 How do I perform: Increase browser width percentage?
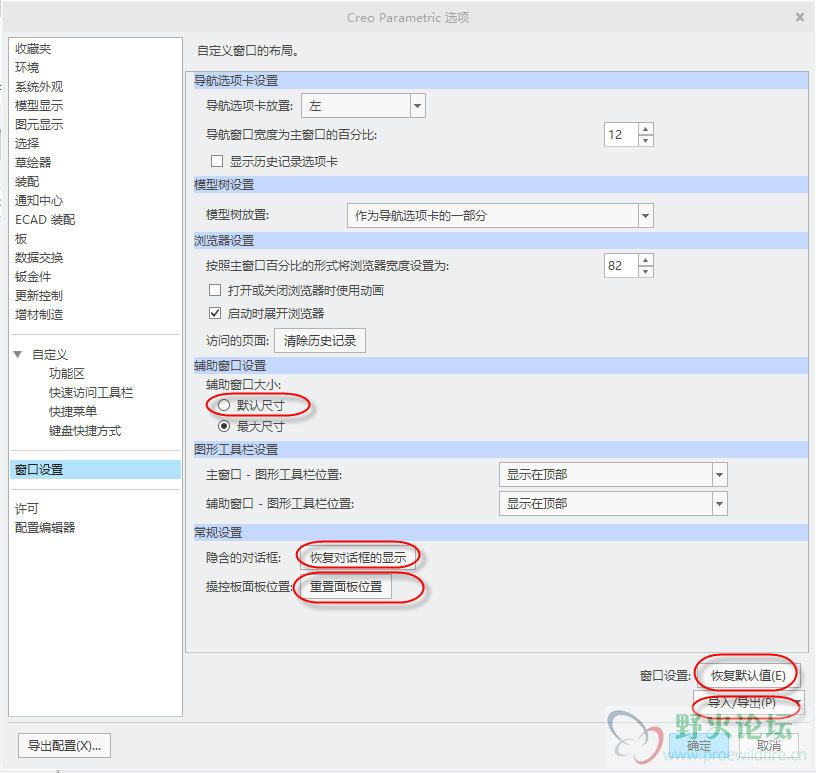tap(645, 260)
